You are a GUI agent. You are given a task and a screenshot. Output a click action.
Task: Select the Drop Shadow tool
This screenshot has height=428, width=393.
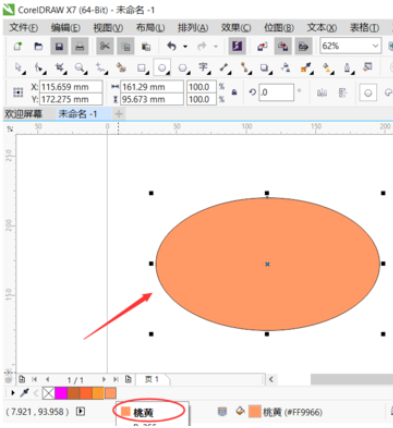[265, 68]
